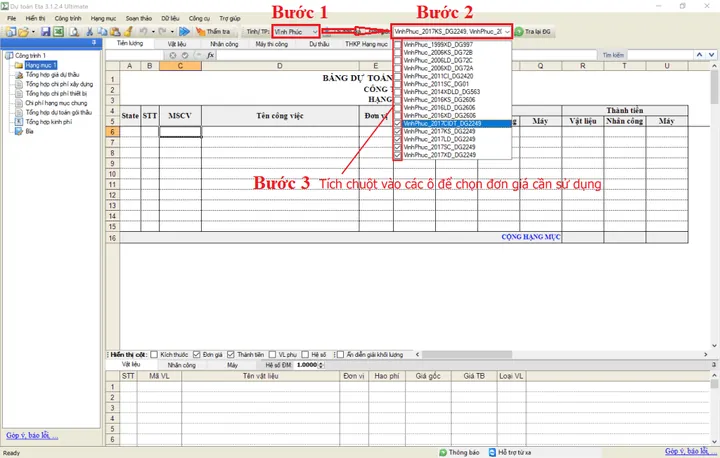This screenshot has height=458, width=720.
Task: Click the Hệ số ĐM spinner arrows
Action: click(x=321, y=365)
